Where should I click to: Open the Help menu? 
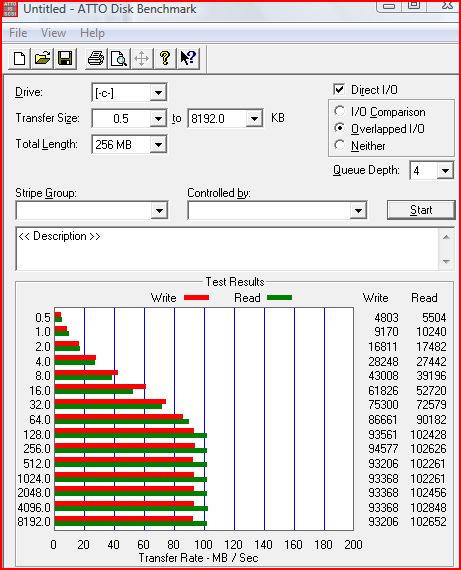click(x=92, y=33)
